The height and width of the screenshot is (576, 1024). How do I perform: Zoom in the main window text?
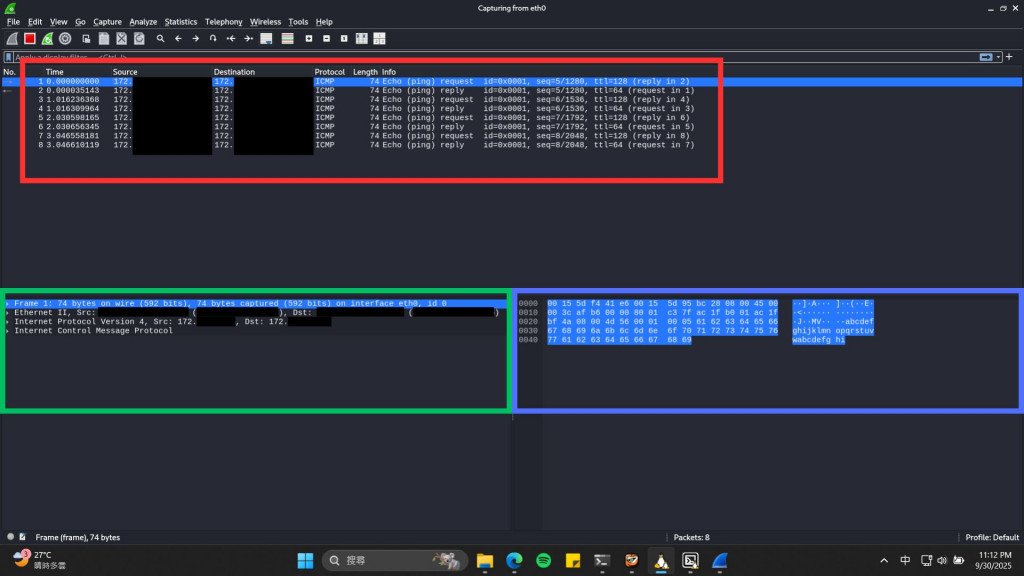point(309,39)
